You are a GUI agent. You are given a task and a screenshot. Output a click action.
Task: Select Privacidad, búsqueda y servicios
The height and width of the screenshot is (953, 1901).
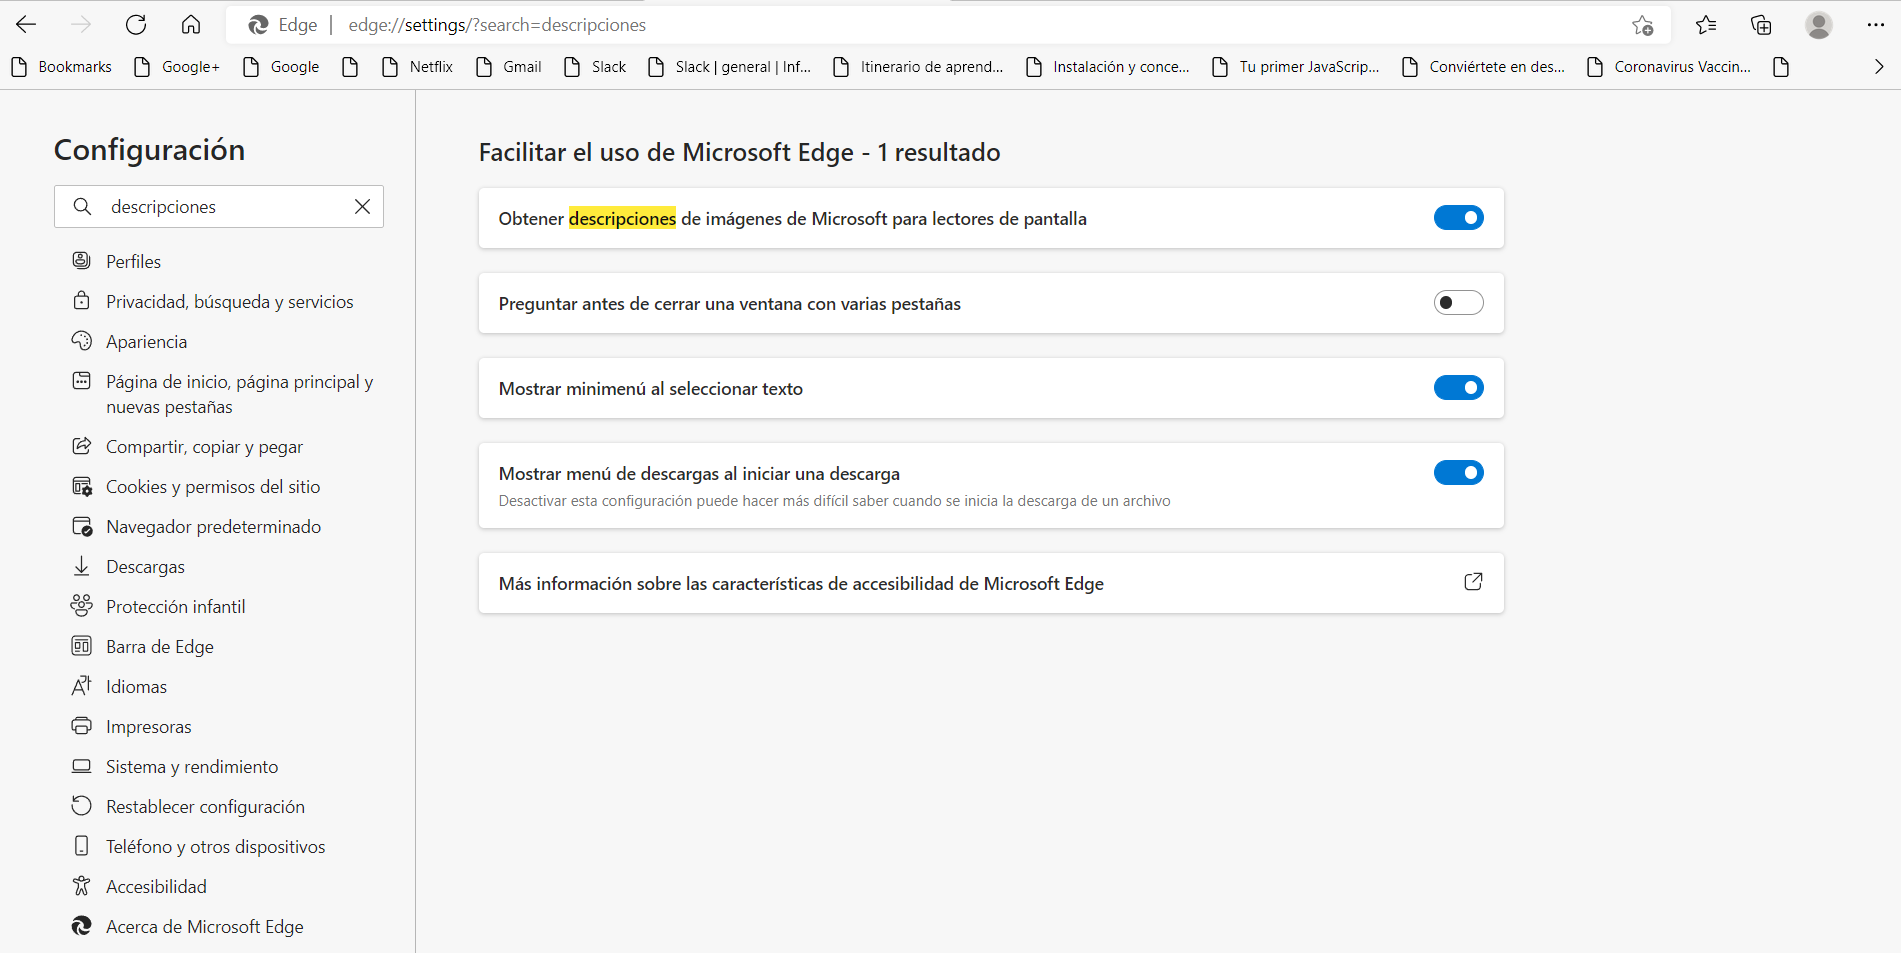[229, 301]
